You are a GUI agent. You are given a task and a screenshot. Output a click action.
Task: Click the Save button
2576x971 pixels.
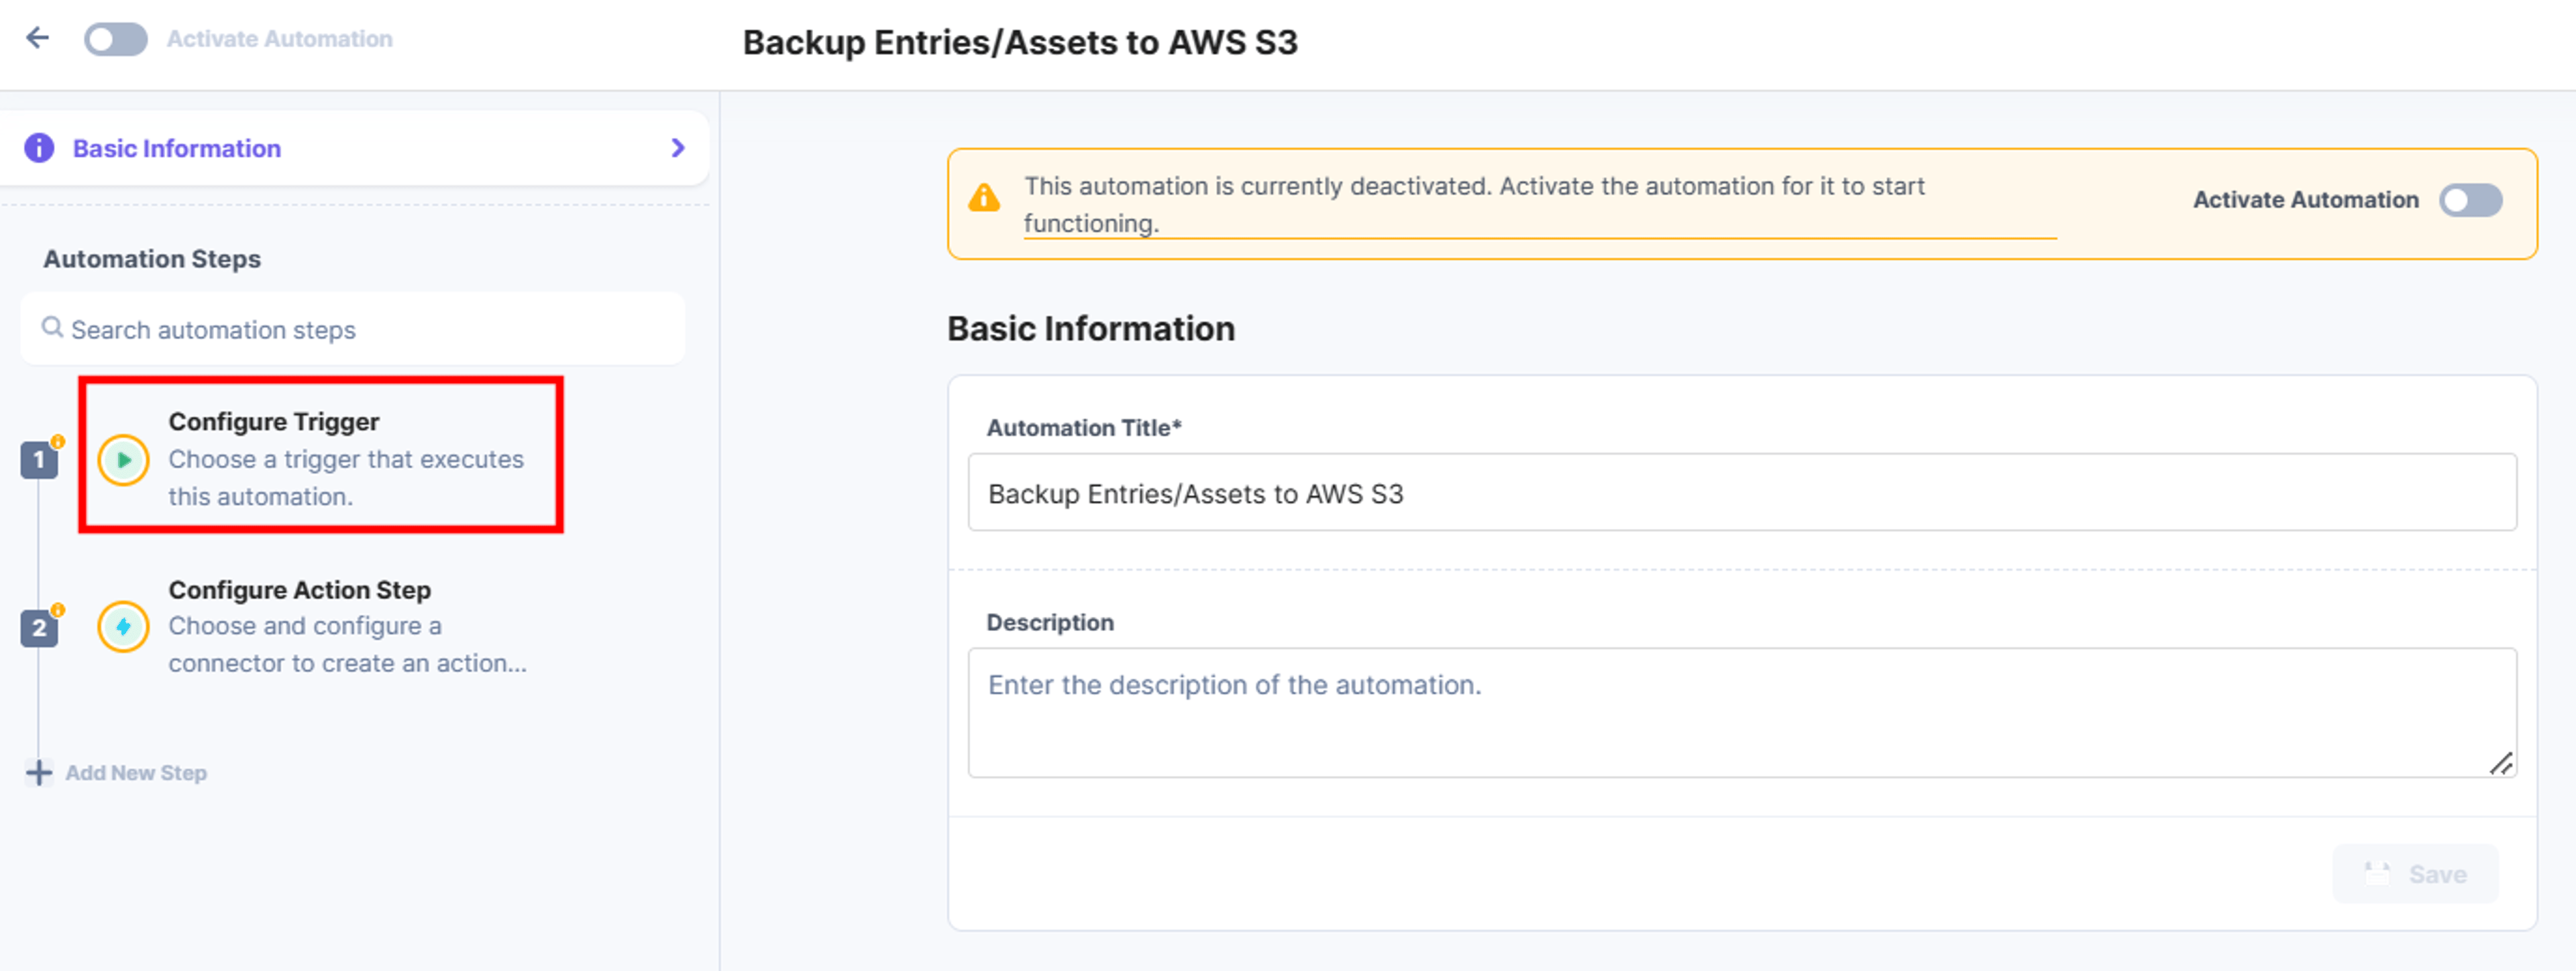(2415, 874)
